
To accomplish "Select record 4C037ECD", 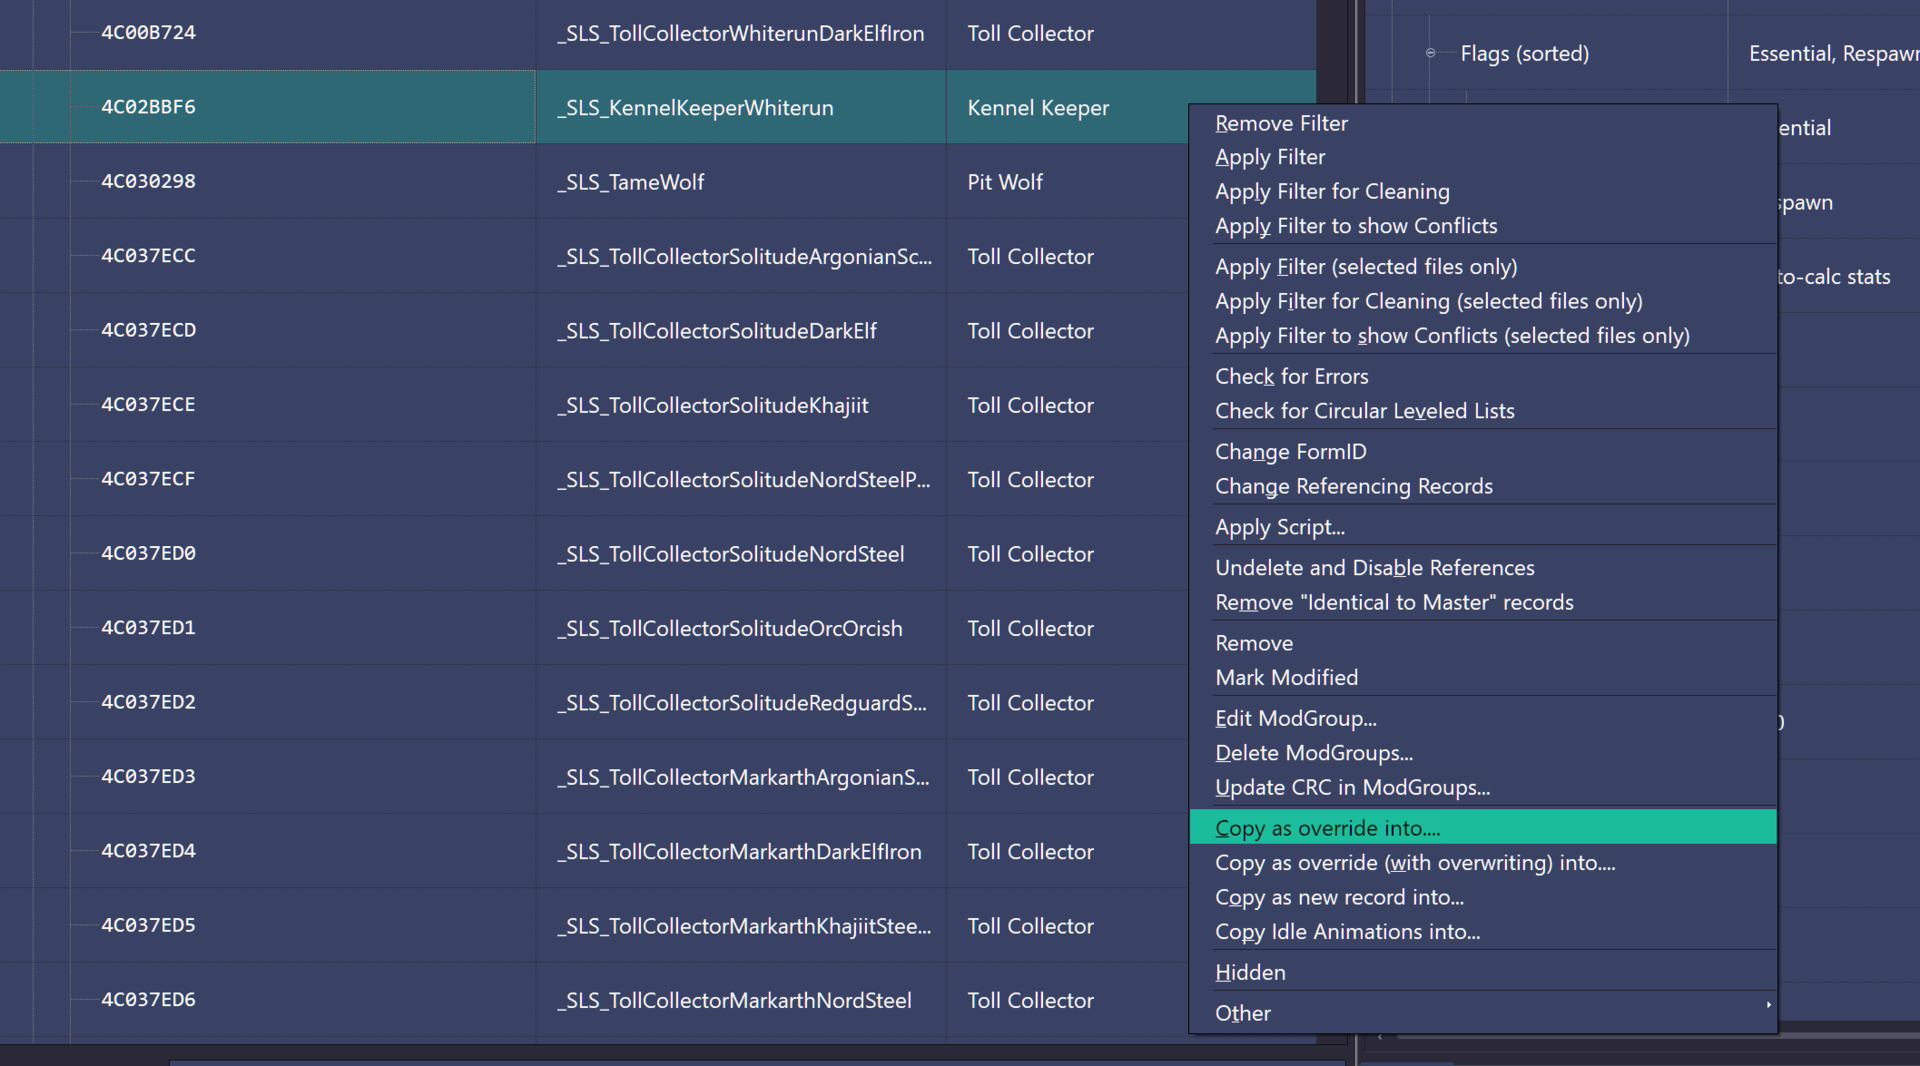I will 148,330.
